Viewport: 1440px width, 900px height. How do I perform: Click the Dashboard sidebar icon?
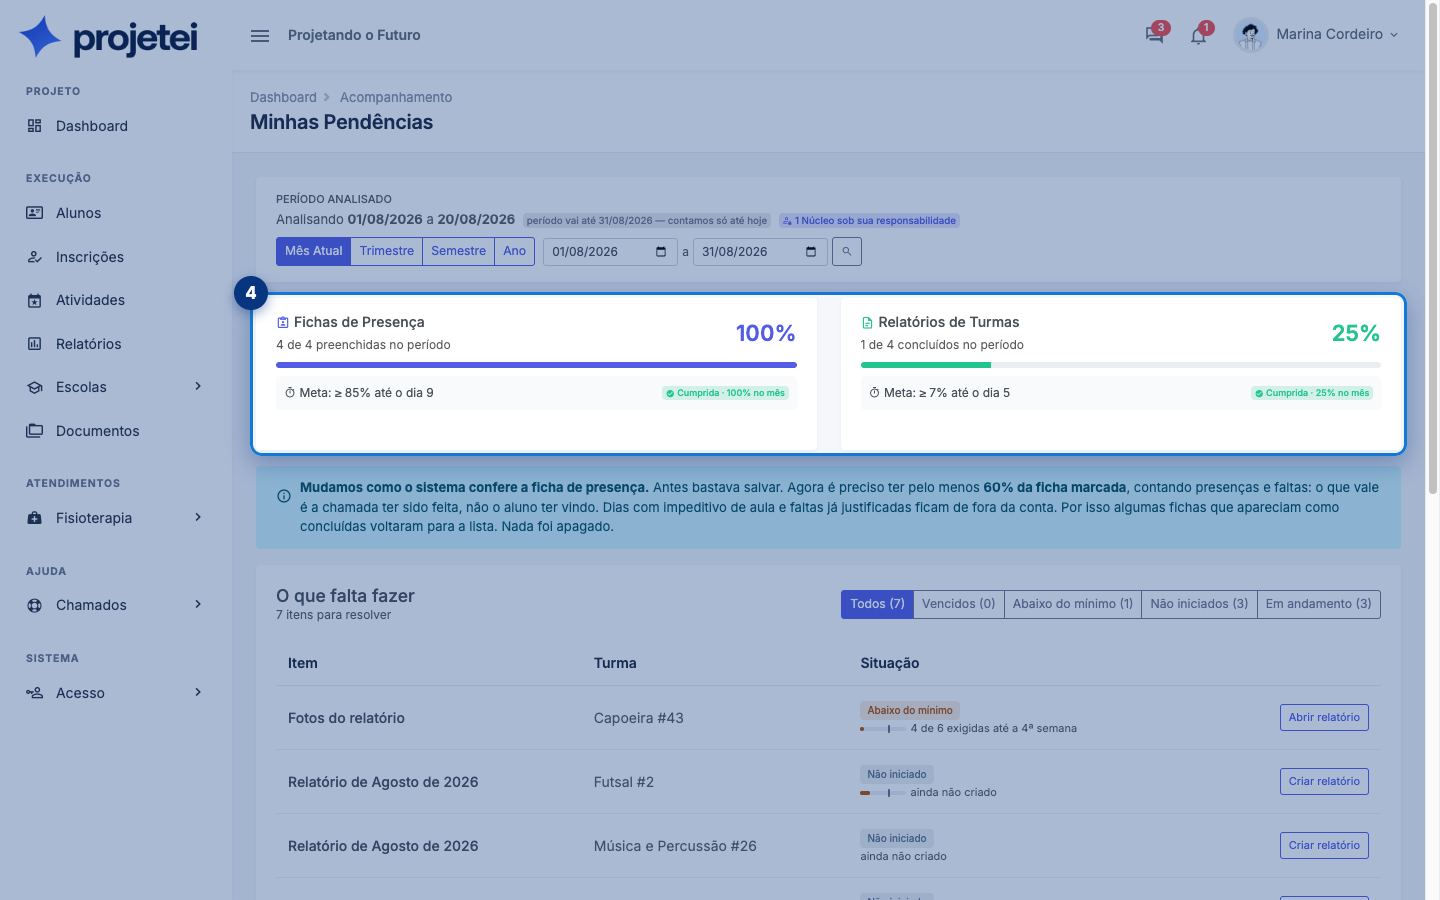pos(35,126)
